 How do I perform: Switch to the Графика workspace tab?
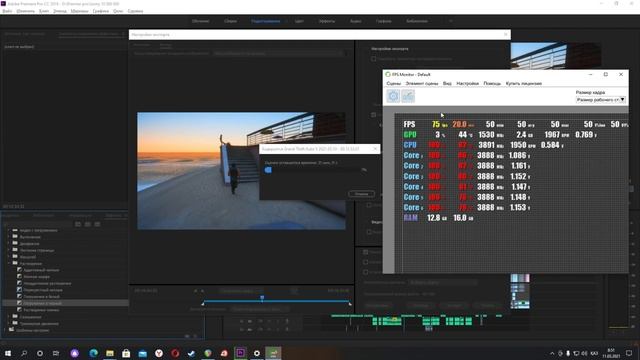[x=384, y=21]
